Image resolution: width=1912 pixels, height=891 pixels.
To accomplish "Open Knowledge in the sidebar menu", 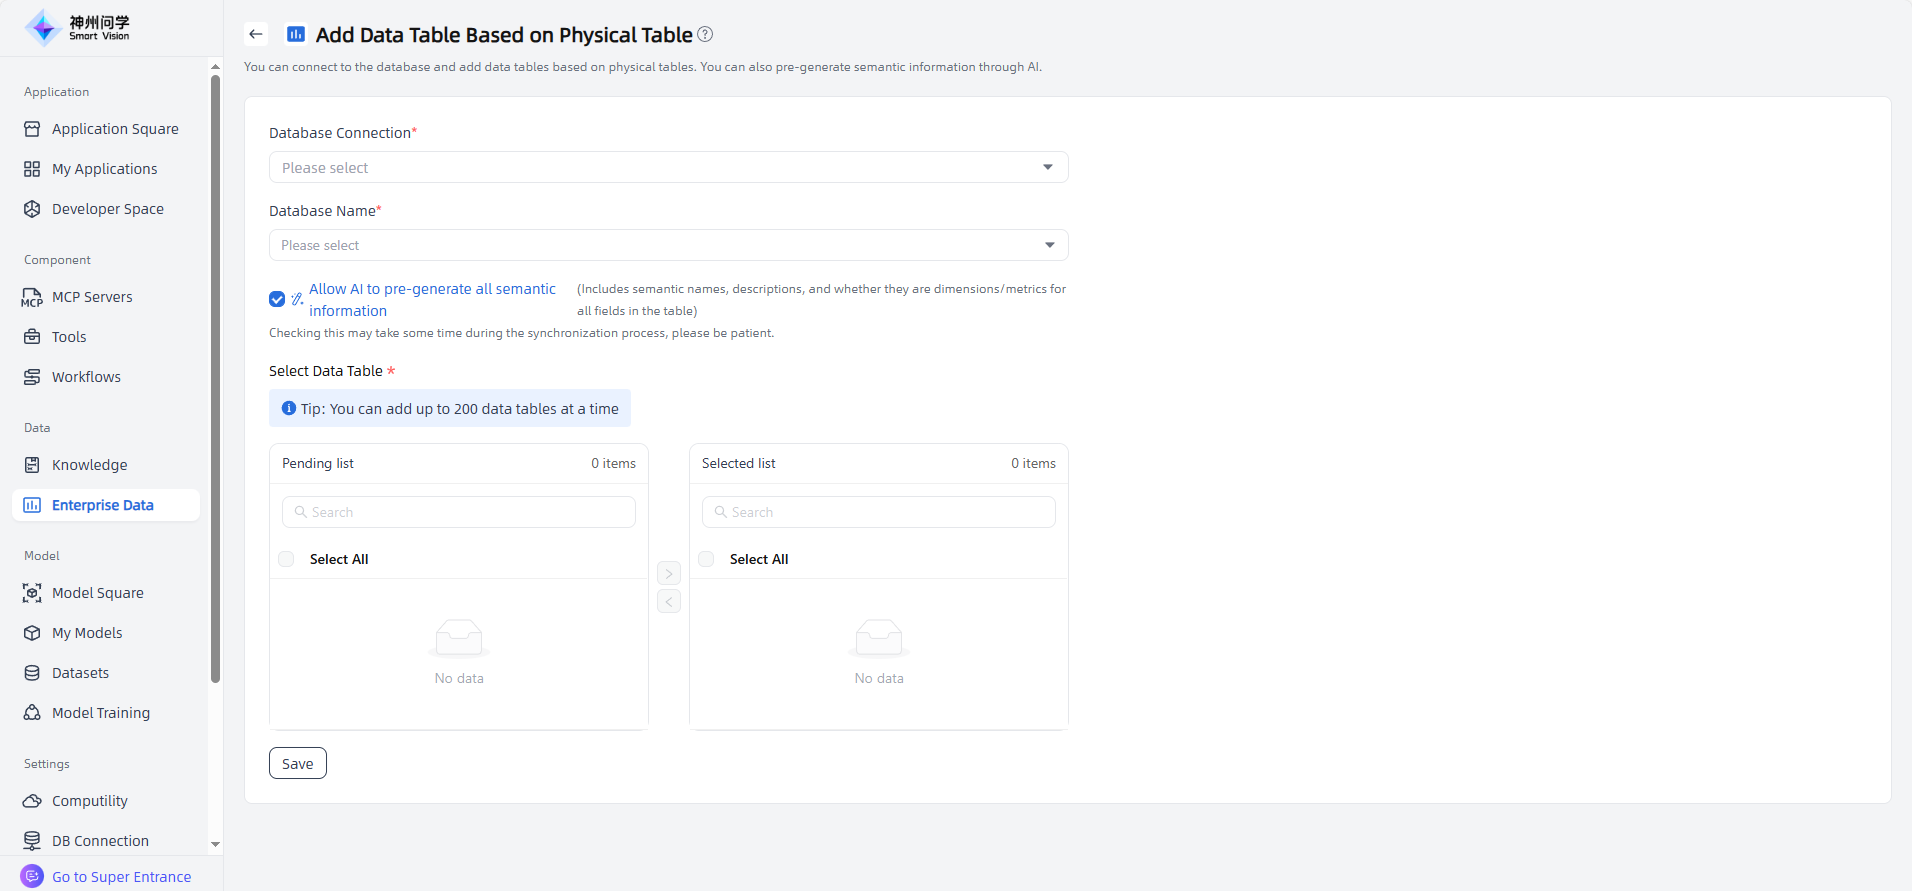I will click(x=89, y=465).
